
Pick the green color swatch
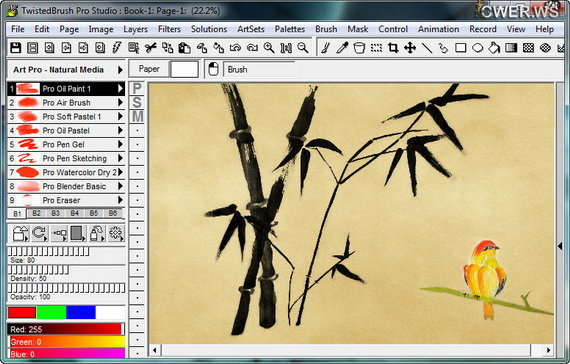click(51, 312)
